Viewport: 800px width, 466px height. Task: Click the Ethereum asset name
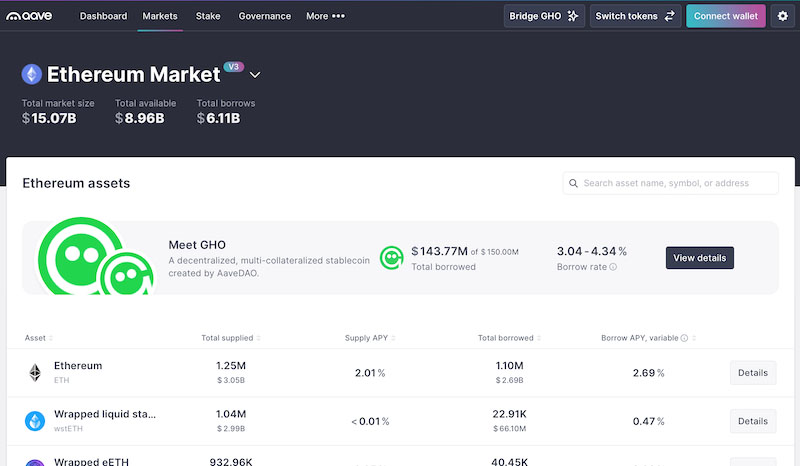78,365
